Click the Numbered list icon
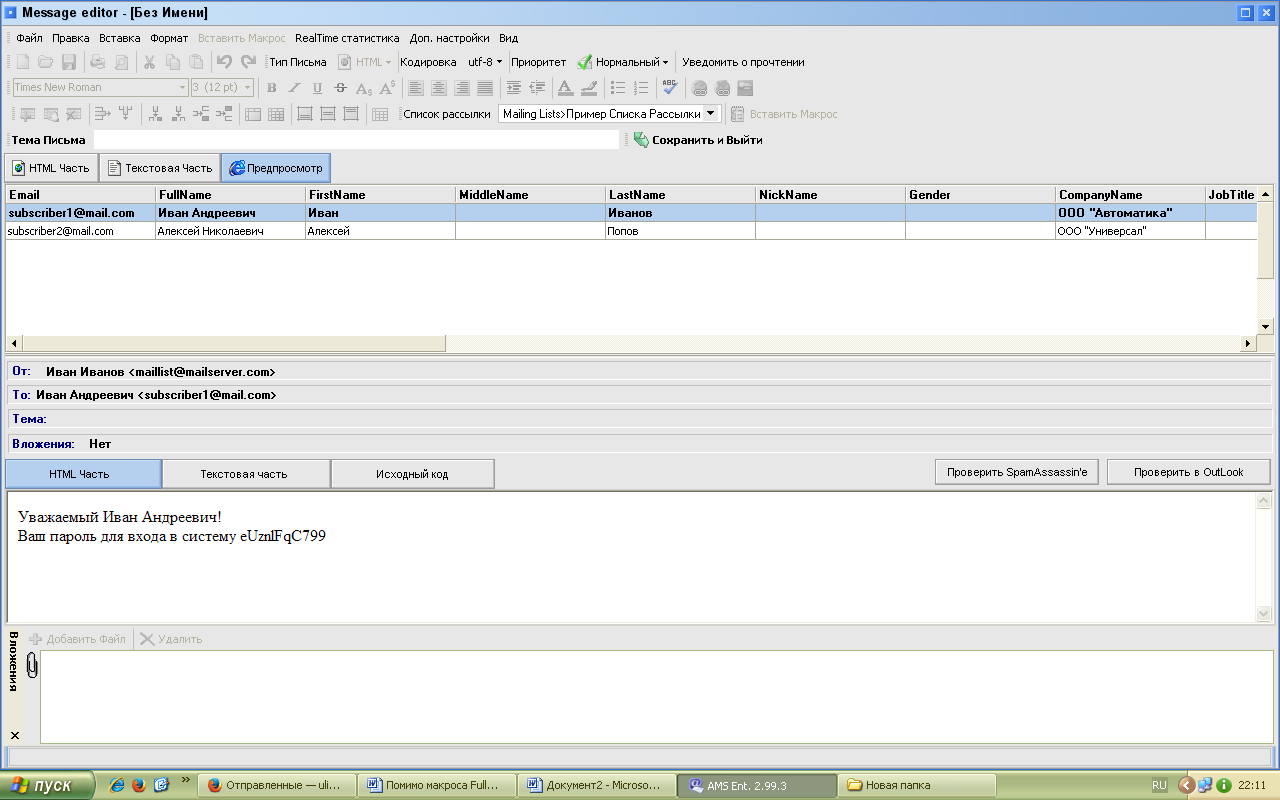Image resolution: width=1280 pixels, height=800 pixels. [642, 88]
